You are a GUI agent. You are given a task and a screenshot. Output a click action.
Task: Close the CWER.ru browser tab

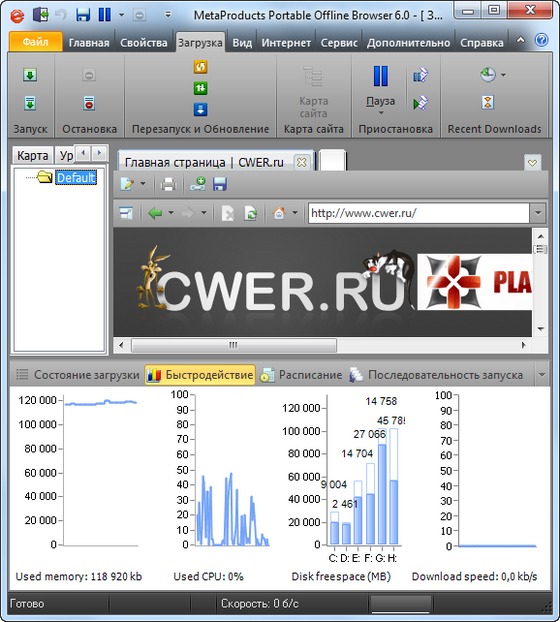pyautogui.click(x=302, y=162)
